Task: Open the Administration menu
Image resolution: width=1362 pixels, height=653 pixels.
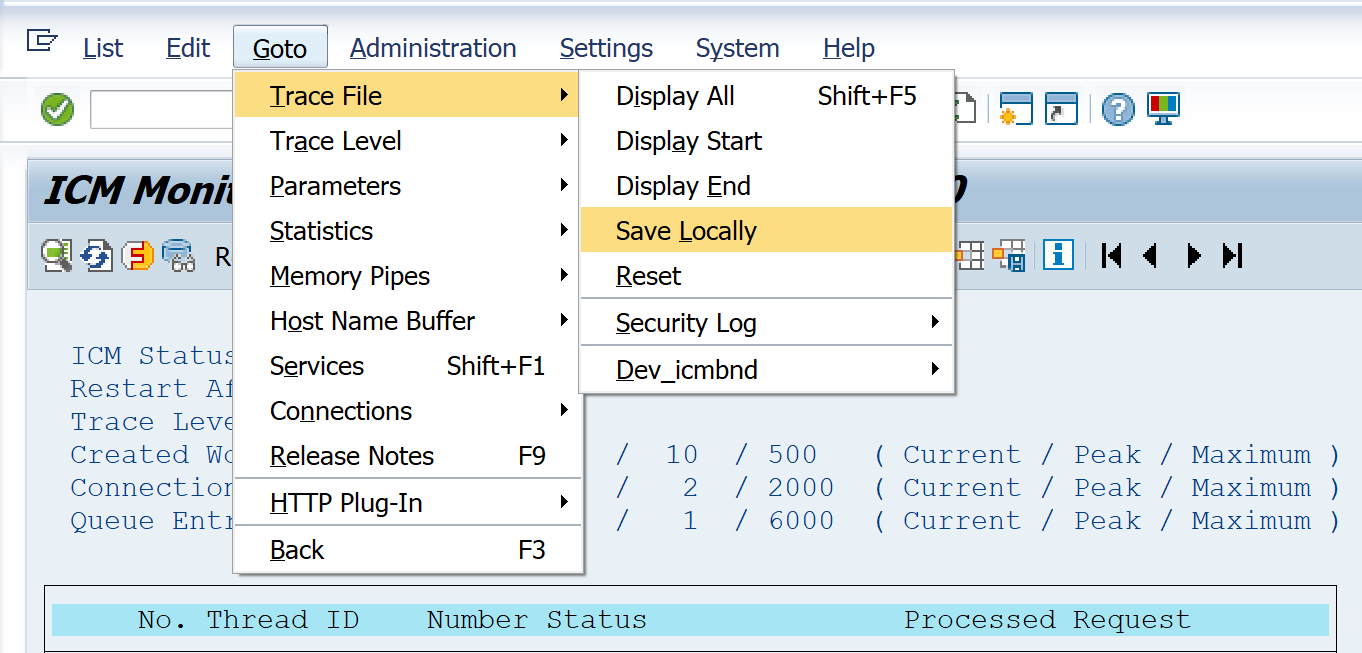Action: (x=433, y=48)
